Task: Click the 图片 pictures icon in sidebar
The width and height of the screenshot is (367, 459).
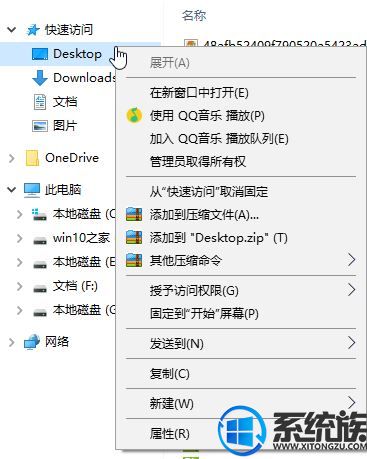Action: pos(40,126)
